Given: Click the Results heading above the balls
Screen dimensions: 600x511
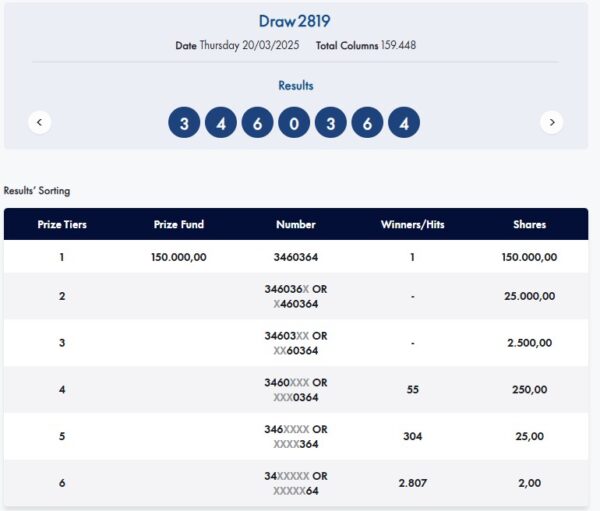Looking at the screenshot, I should click(295, 86).
